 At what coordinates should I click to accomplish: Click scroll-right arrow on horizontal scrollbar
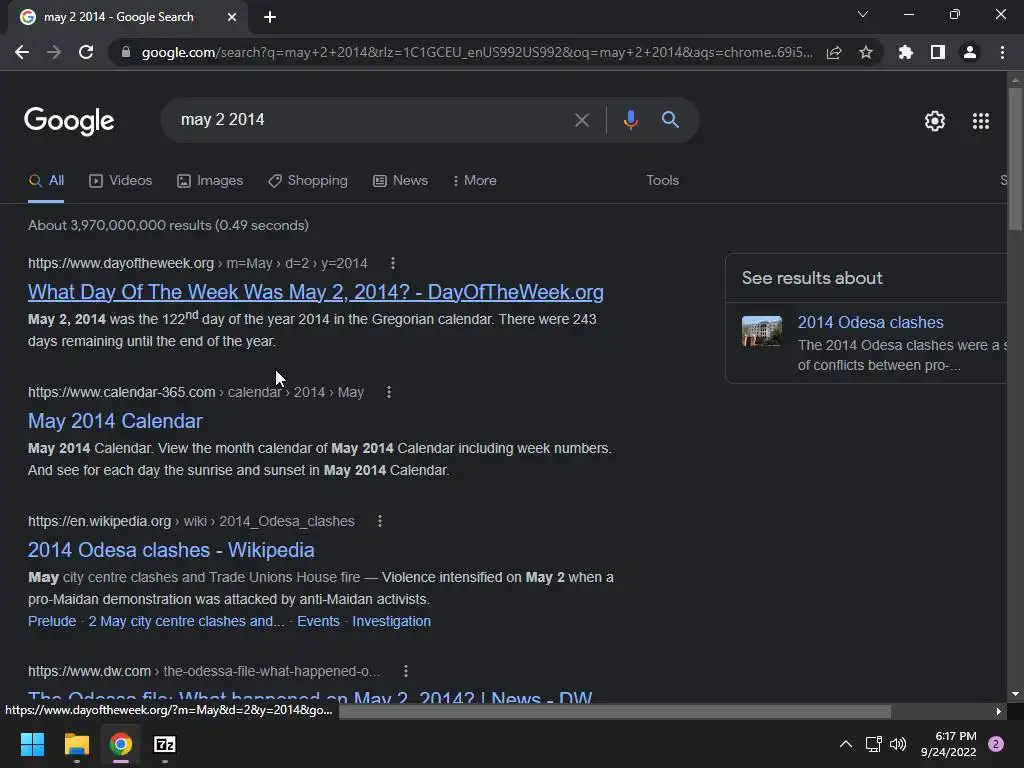click(999, 711)
